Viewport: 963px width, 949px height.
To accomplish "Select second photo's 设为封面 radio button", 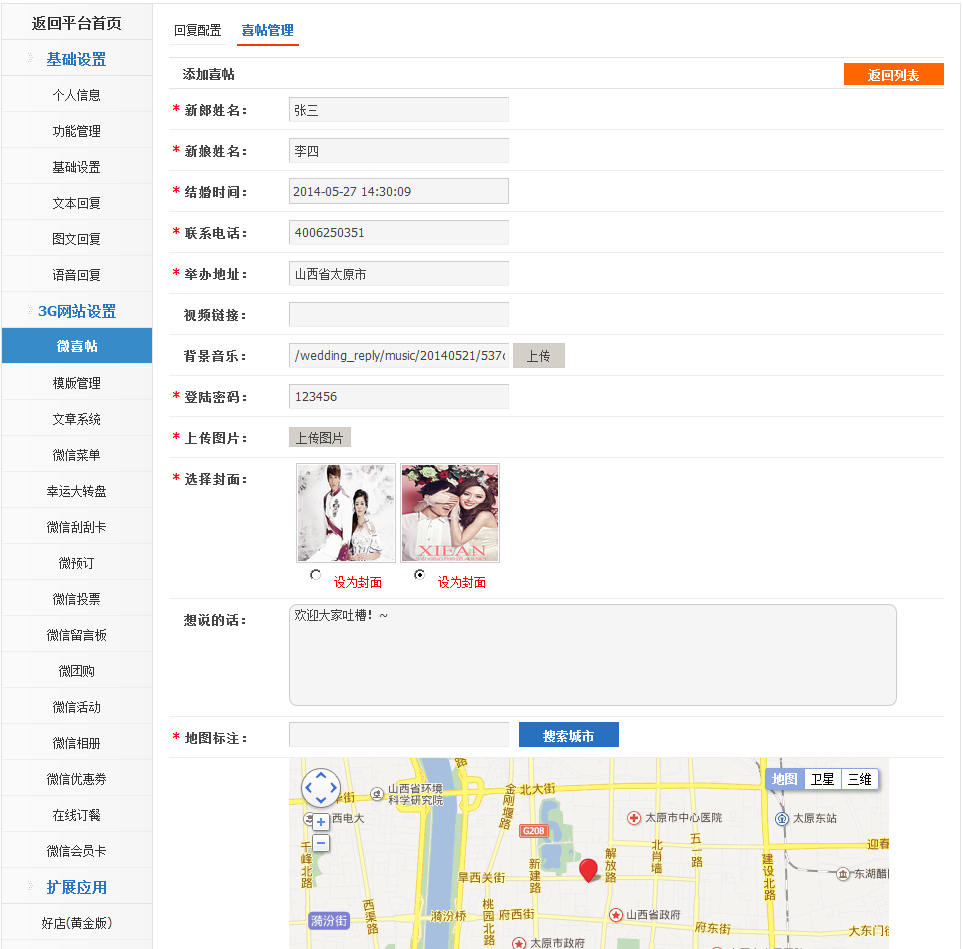I will (x=419, y=575).
